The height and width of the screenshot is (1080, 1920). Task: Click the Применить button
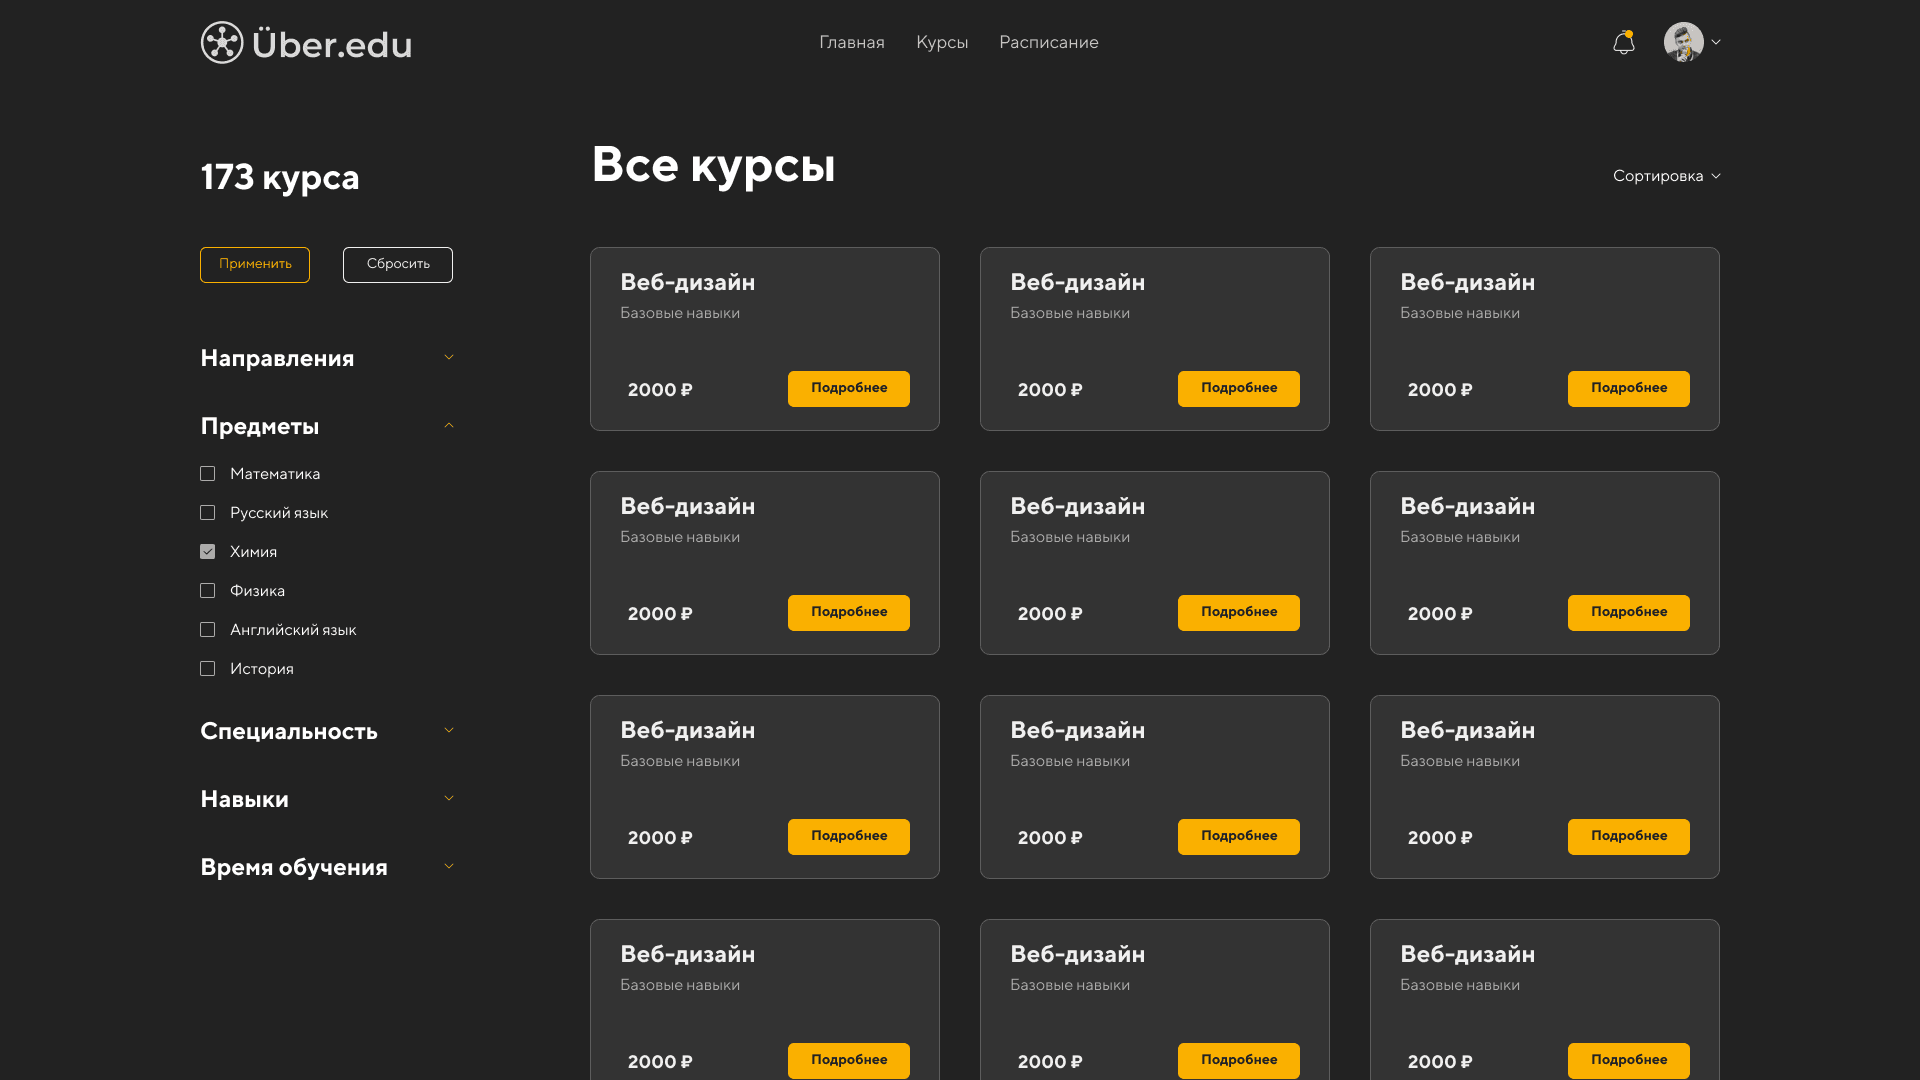[x=255, y=265]
